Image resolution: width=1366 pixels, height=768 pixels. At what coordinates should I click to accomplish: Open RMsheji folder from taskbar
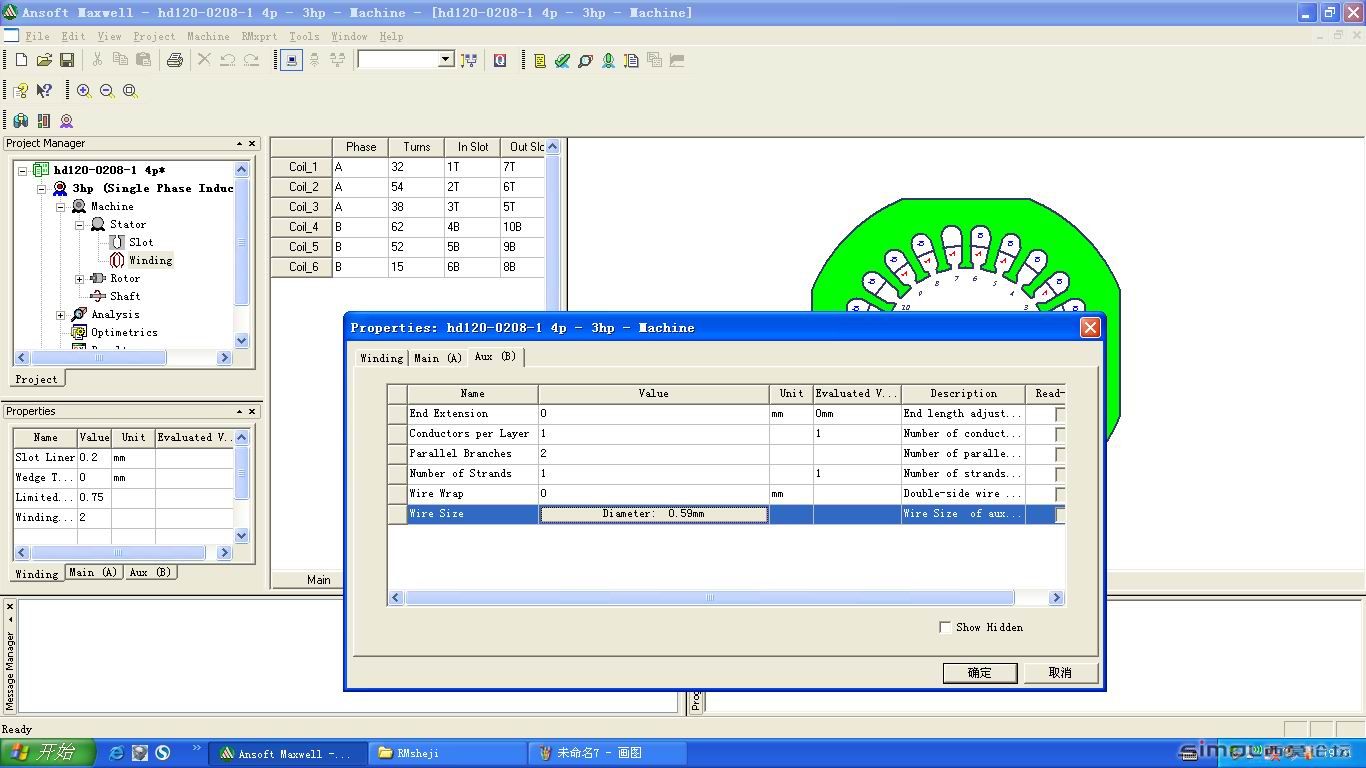click(448, 753)
